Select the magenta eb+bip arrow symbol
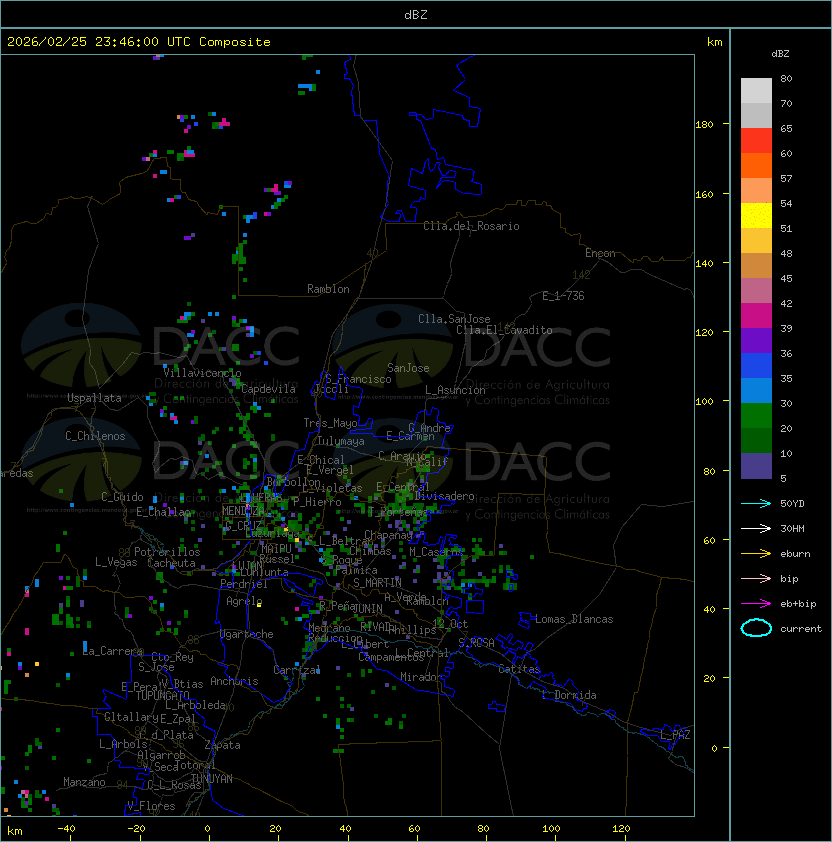 point(756,603)
